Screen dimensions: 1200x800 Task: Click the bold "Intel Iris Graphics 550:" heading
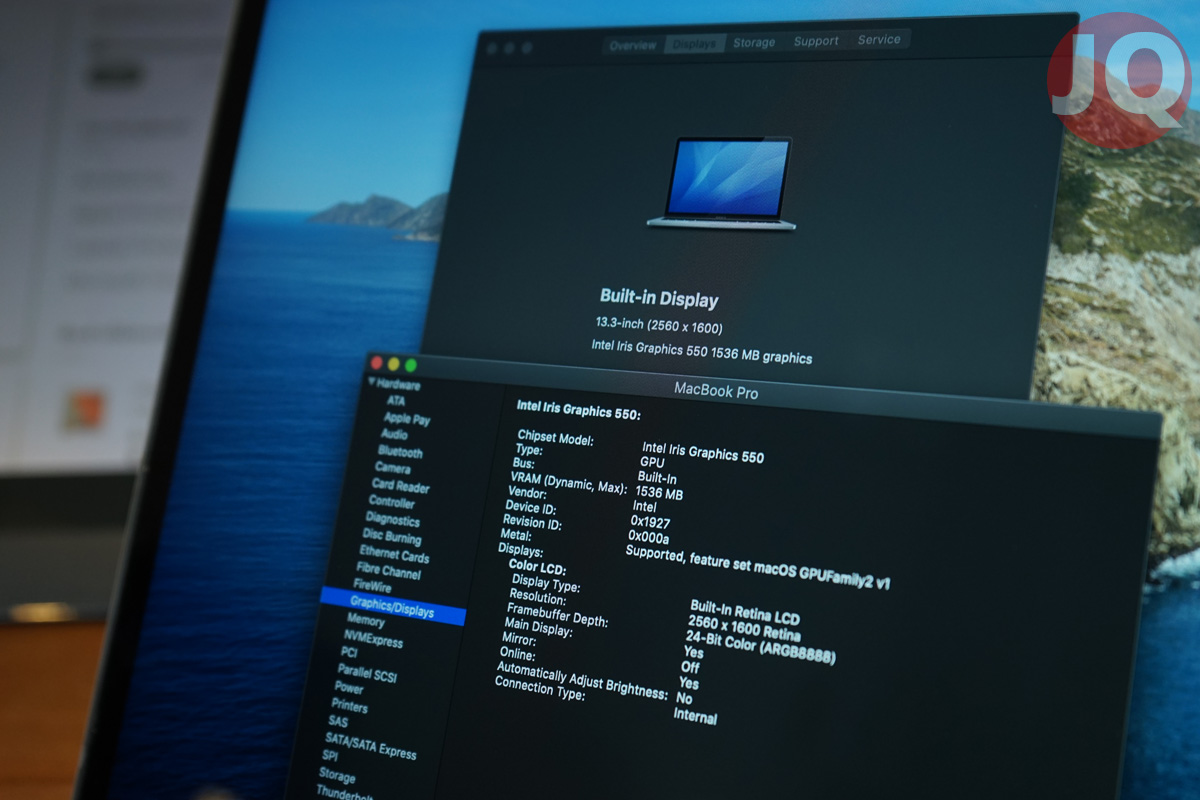579,410
